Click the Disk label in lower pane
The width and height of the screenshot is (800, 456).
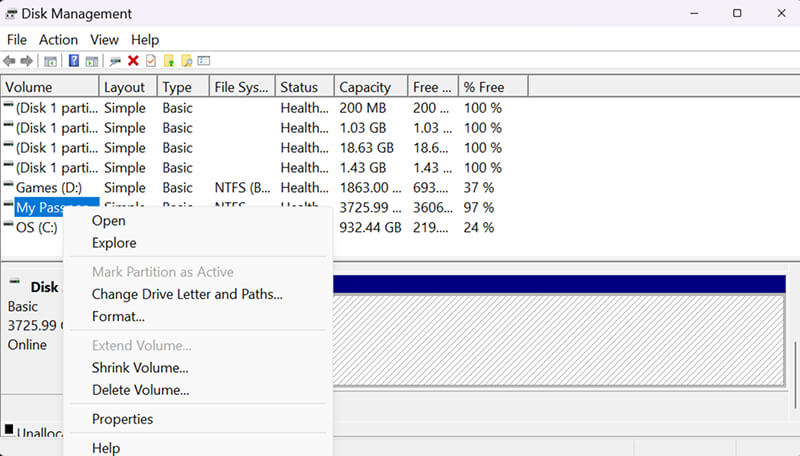(44, 287)
